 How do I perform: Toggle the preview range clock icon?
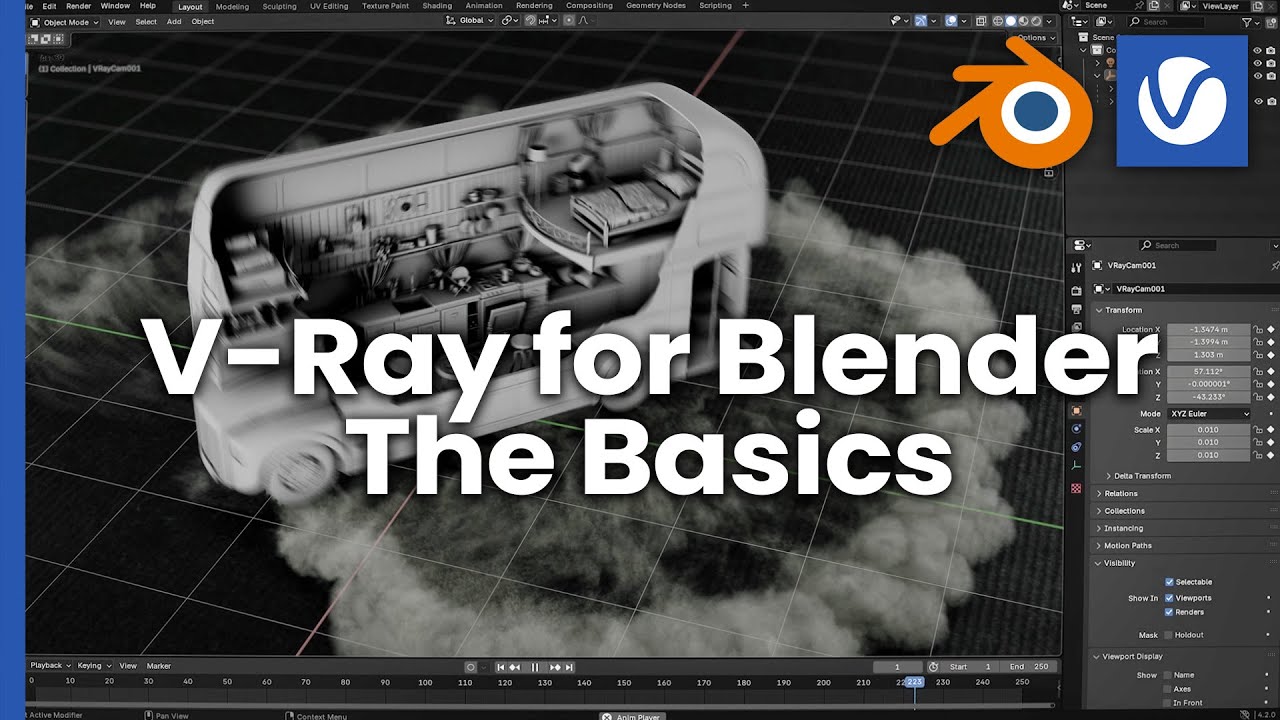pos(933,667)
